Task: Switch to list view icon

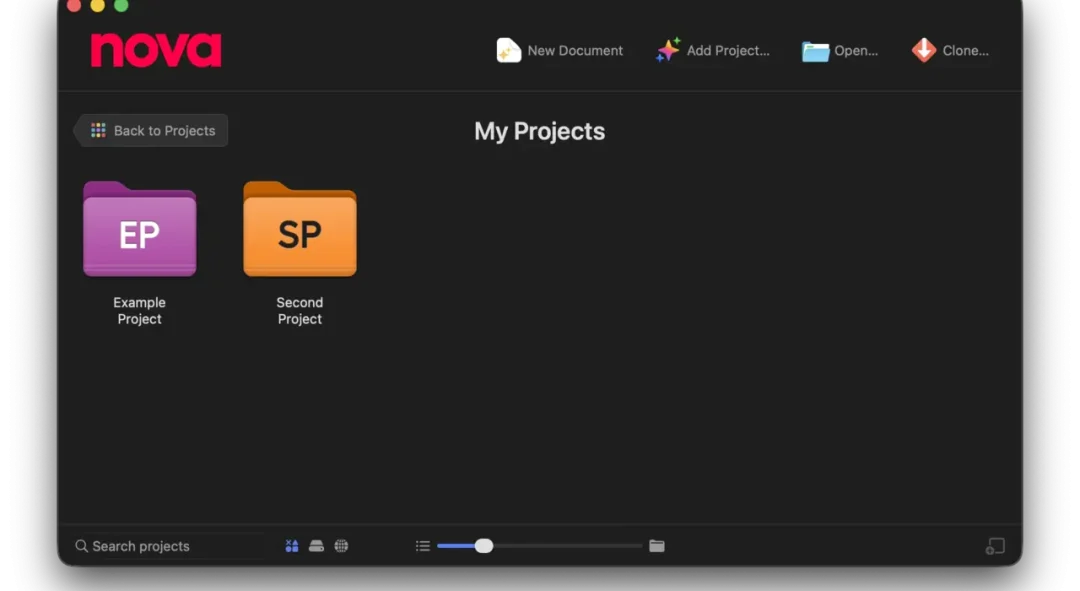Action: coord(423,546)
